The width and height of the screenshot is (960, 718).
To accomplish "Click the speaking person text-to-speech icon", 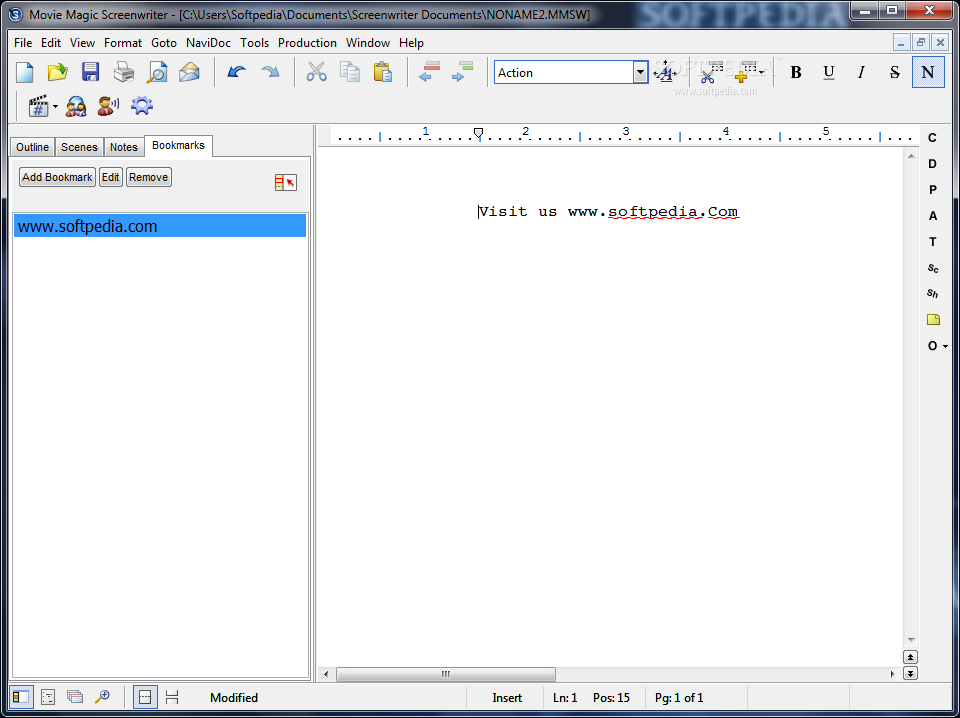I will pos(108,107).
